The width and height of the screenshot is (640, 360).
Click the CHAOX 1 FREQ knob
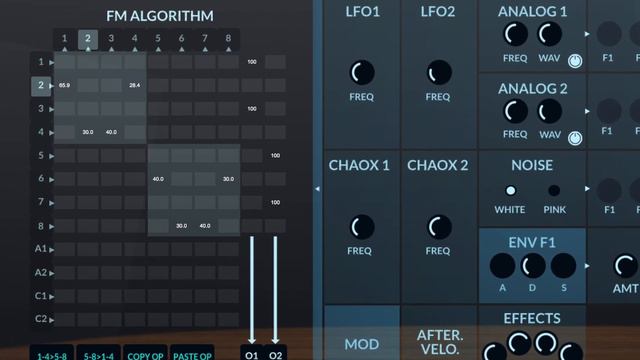[362, 227]
